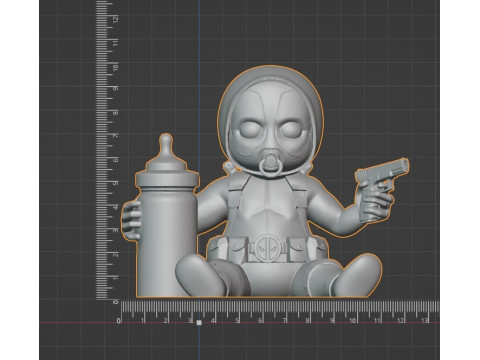The image size is (480, 360).
Task: Click the number 7 on the horizontal ruler
Action: click(x=284, y=321)
